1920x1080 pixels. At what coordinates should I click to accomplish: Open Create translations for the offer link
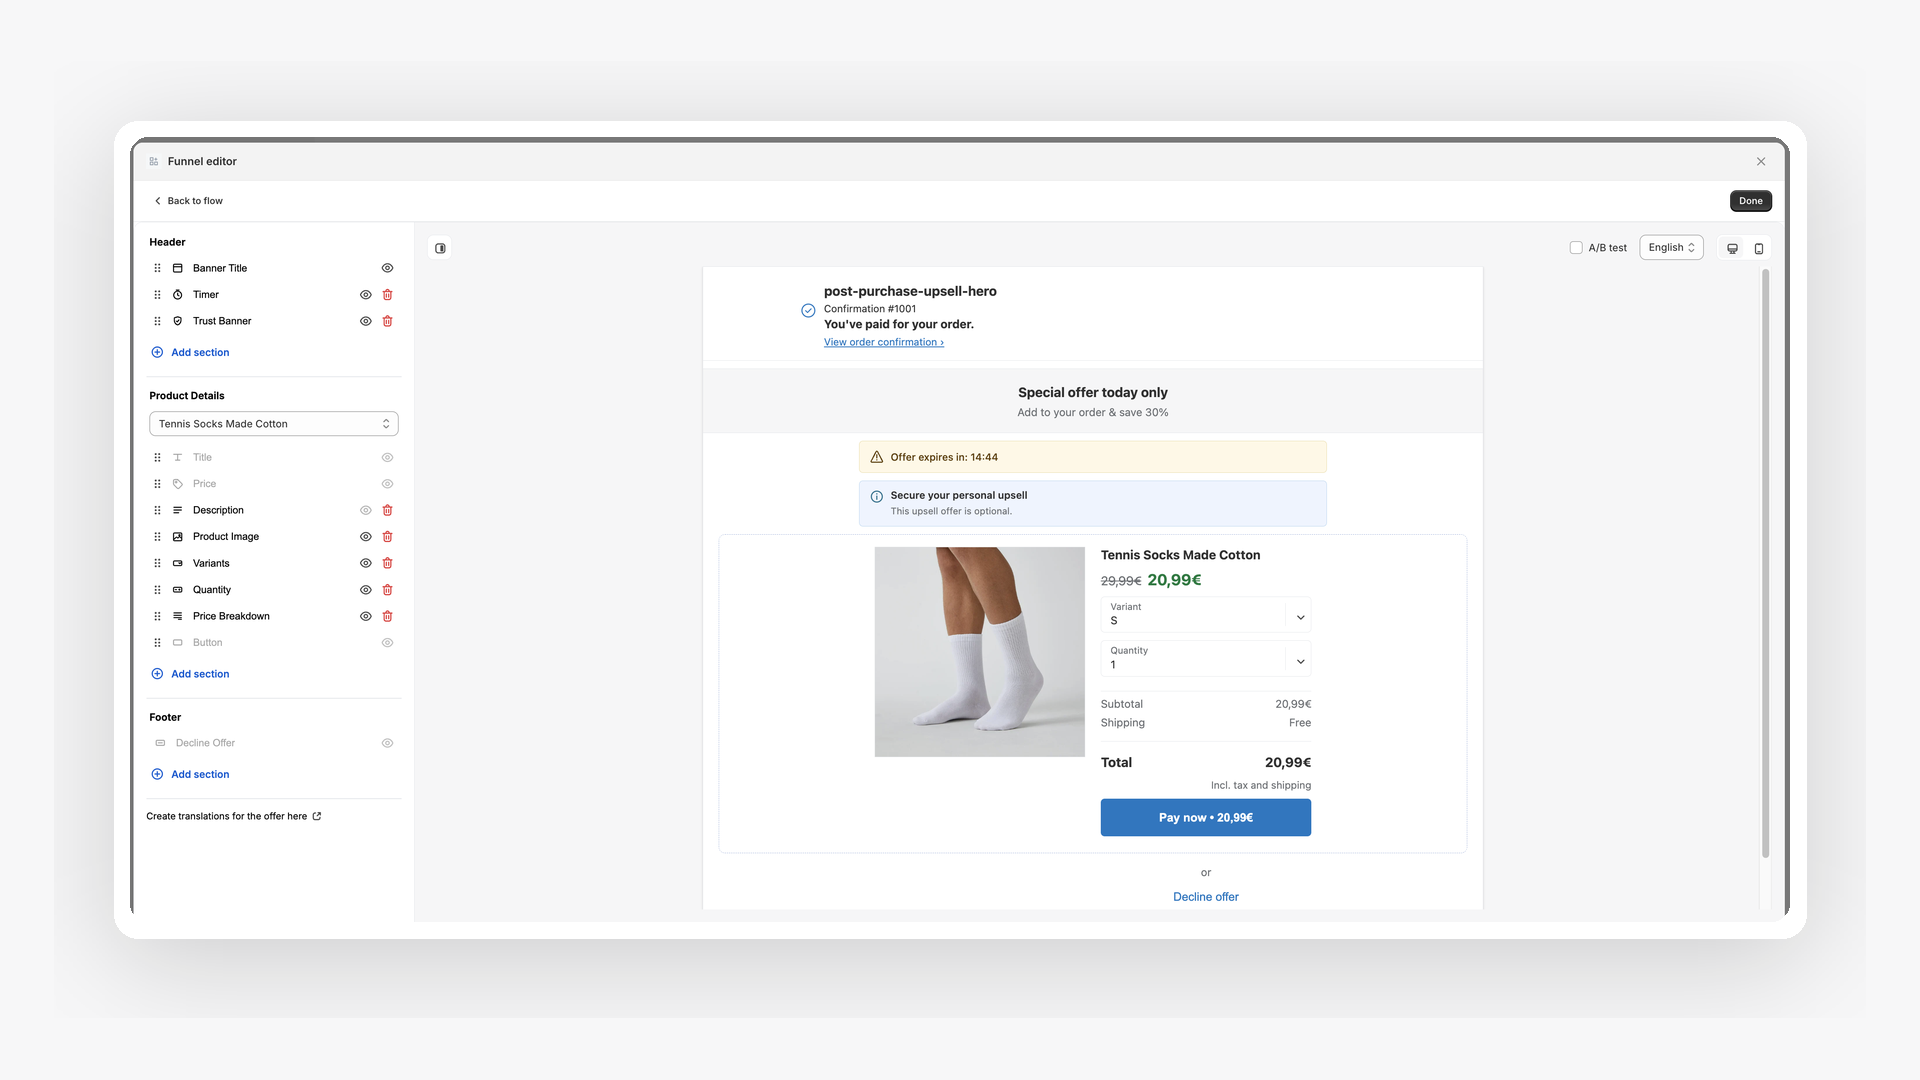click(x=234, y=816)
